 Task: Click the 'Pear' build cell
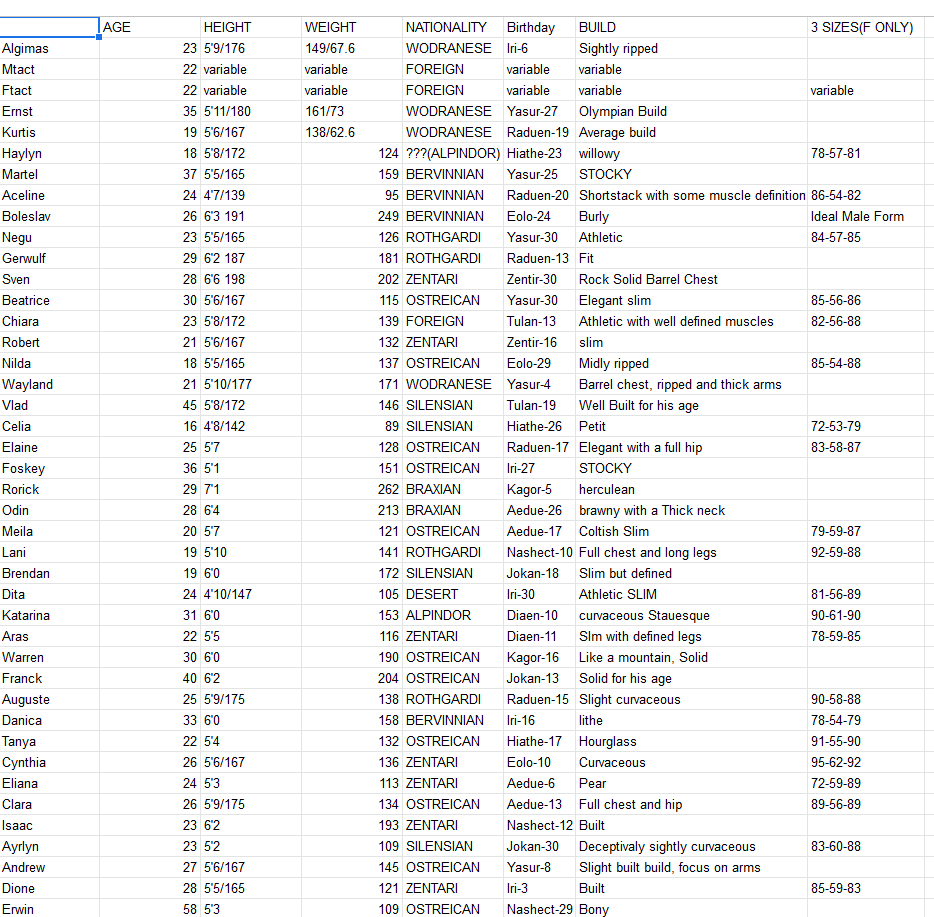(x=692, y=783)
